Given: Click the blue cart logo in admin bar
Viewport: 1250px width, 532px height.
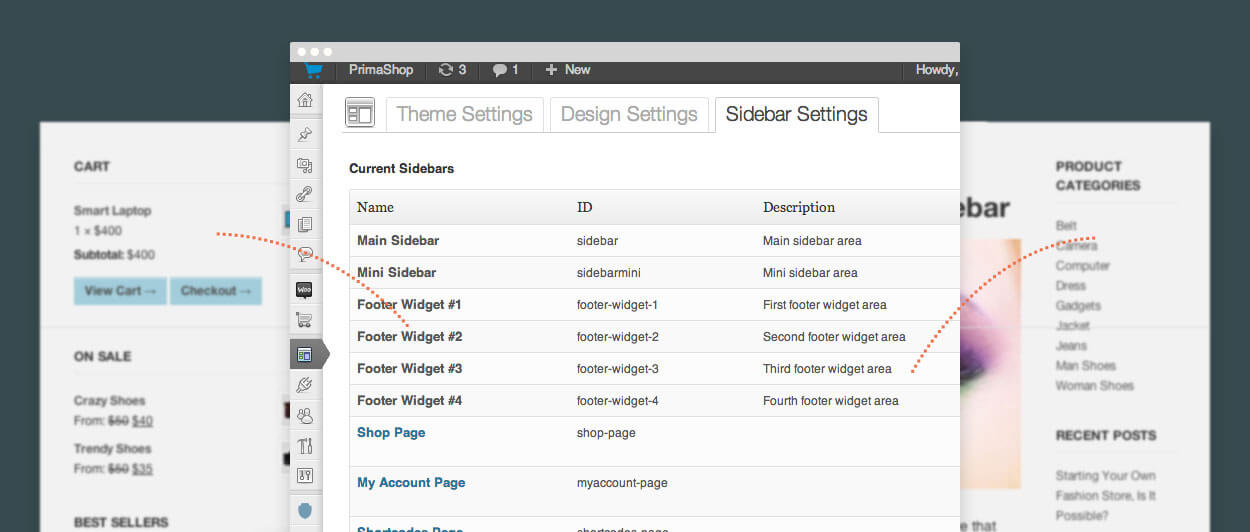Looking at the screenshot, I should click(x=314, y=70).
